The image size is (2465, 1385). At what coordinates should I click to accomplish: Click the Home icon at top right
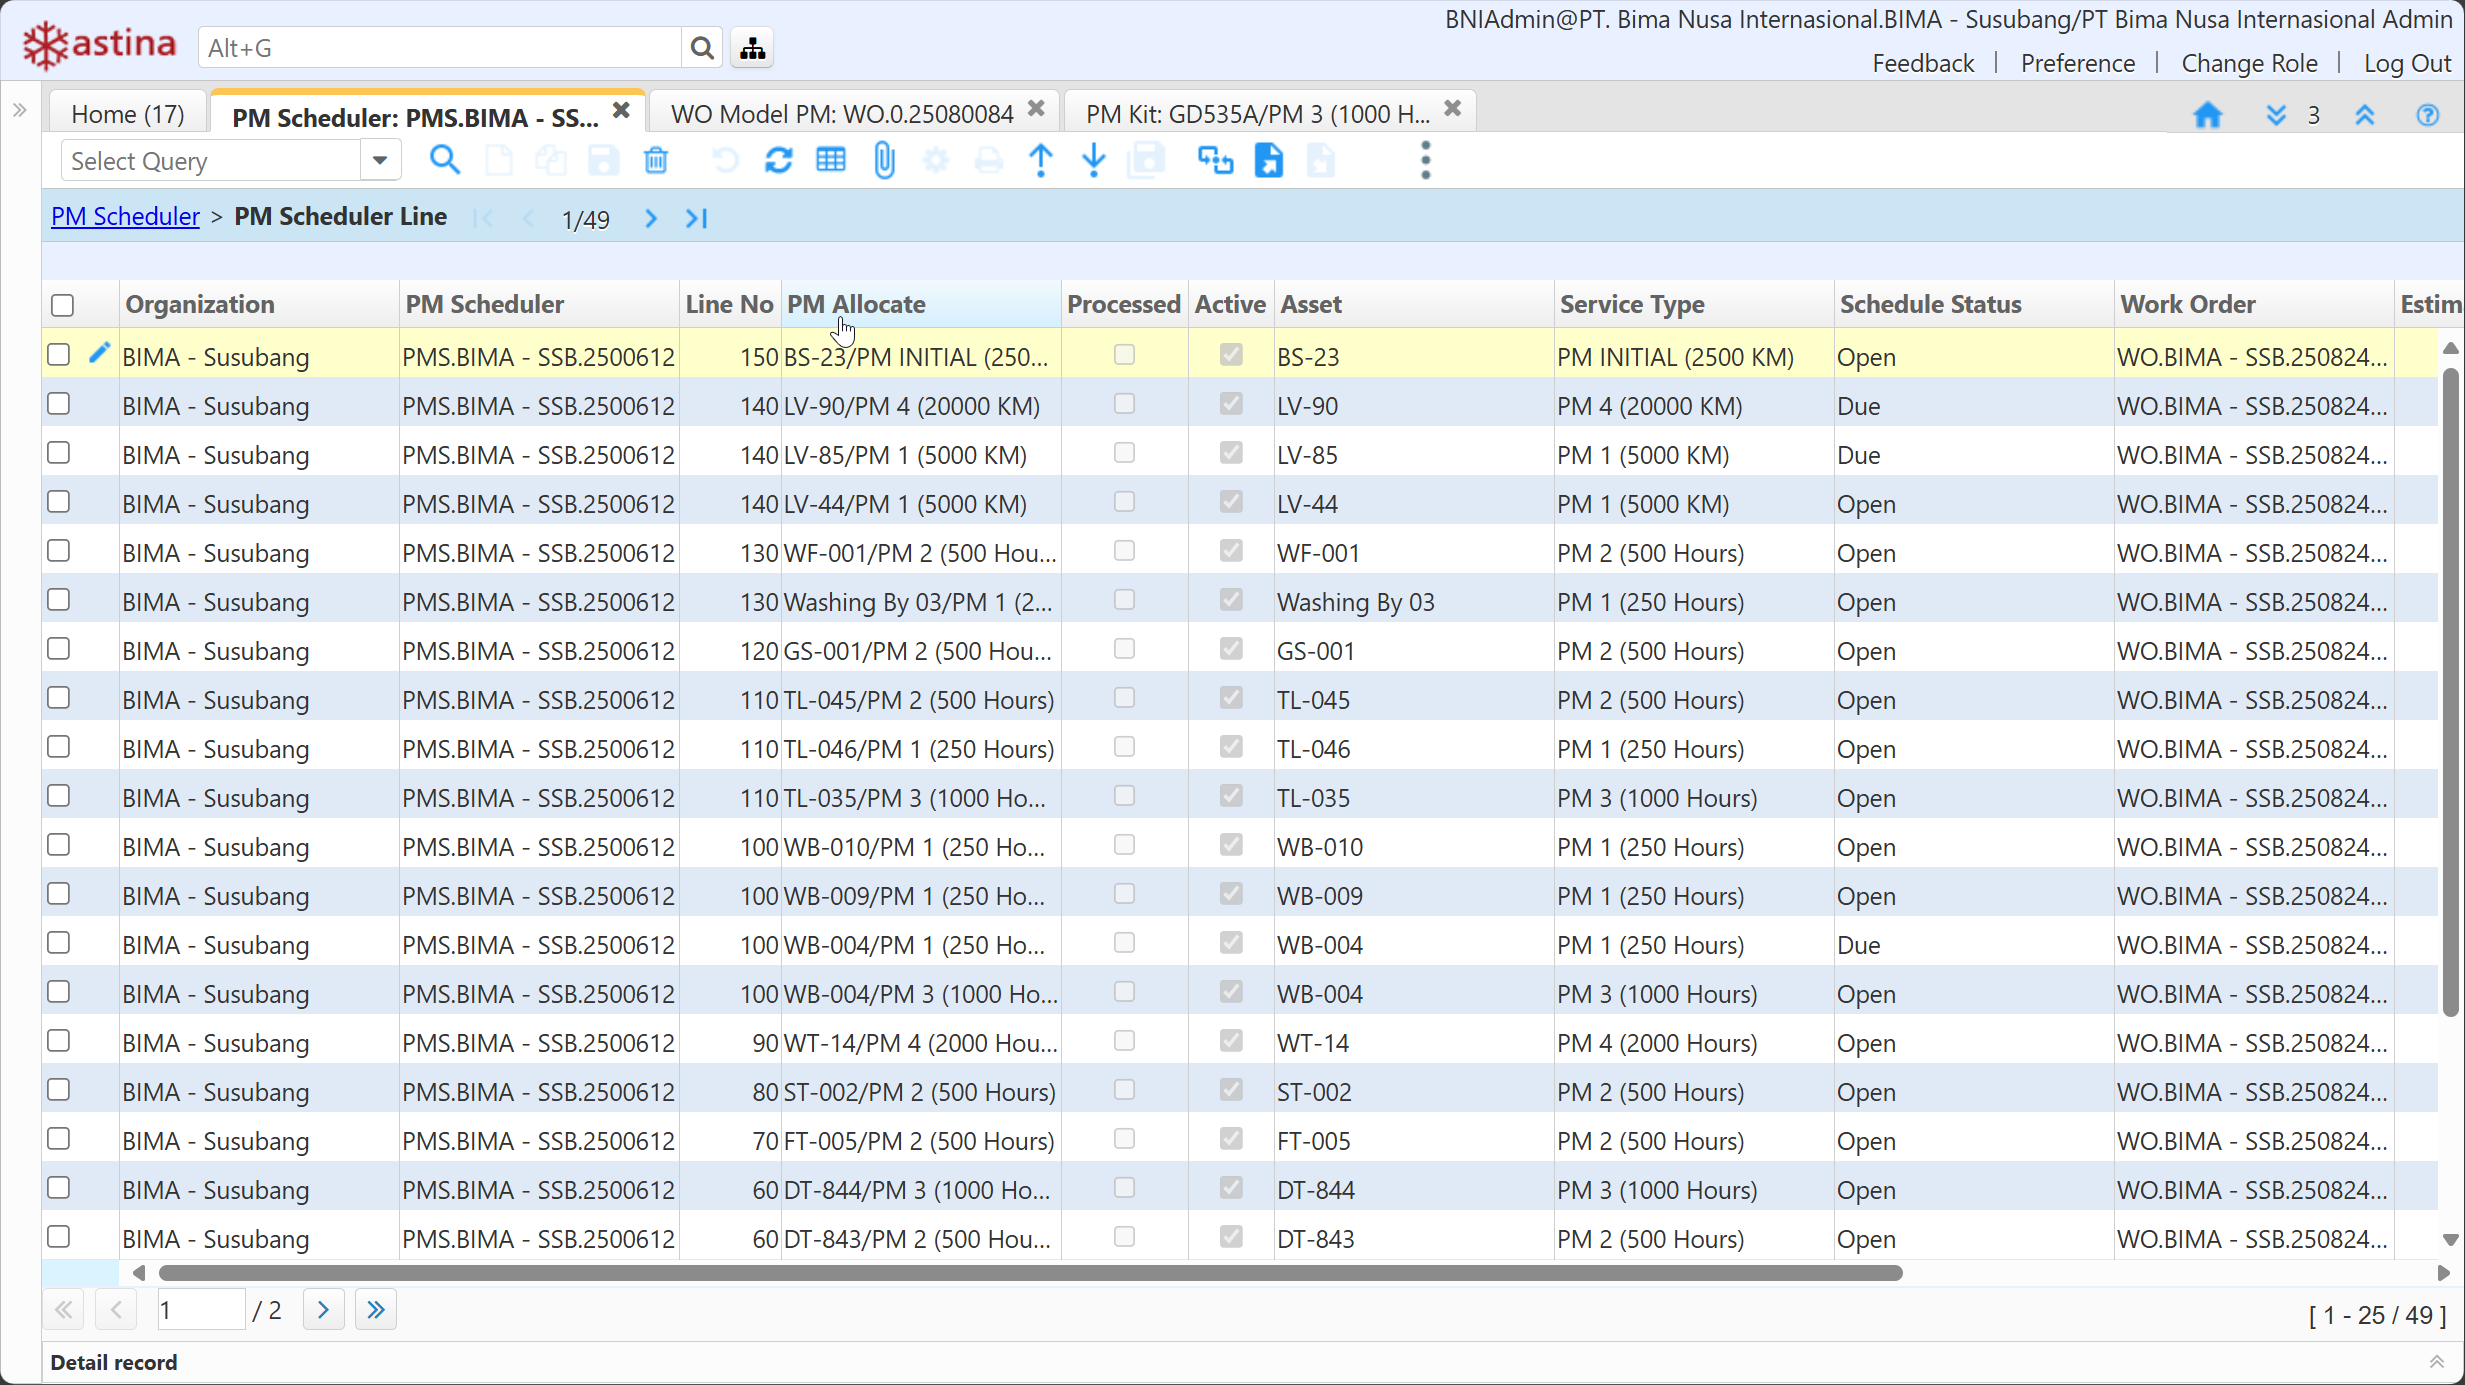[x=2207, y=115]
